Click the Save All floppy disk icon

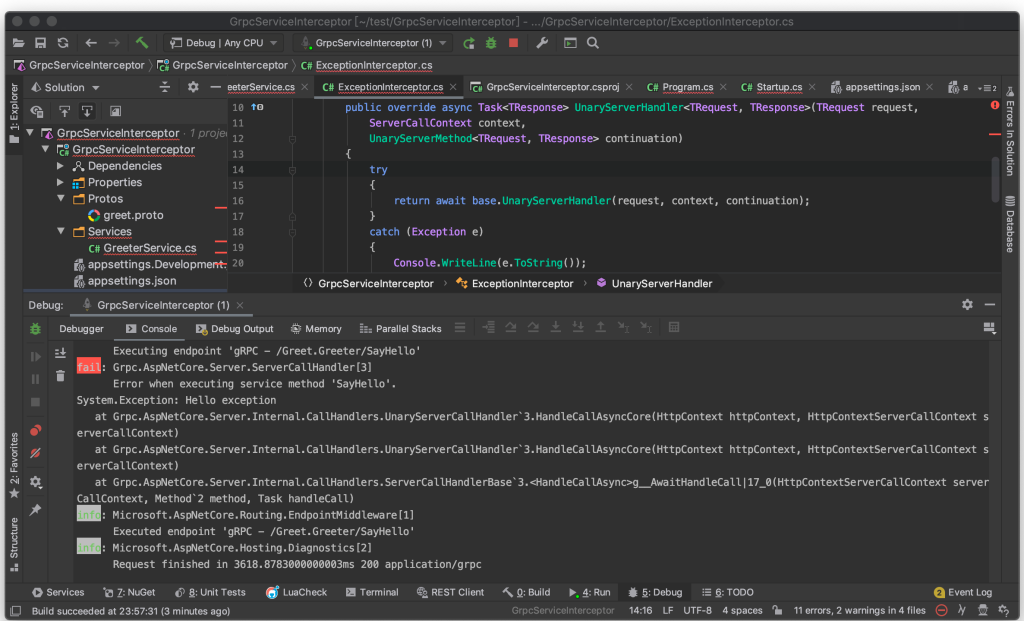(x=40, y=43)
